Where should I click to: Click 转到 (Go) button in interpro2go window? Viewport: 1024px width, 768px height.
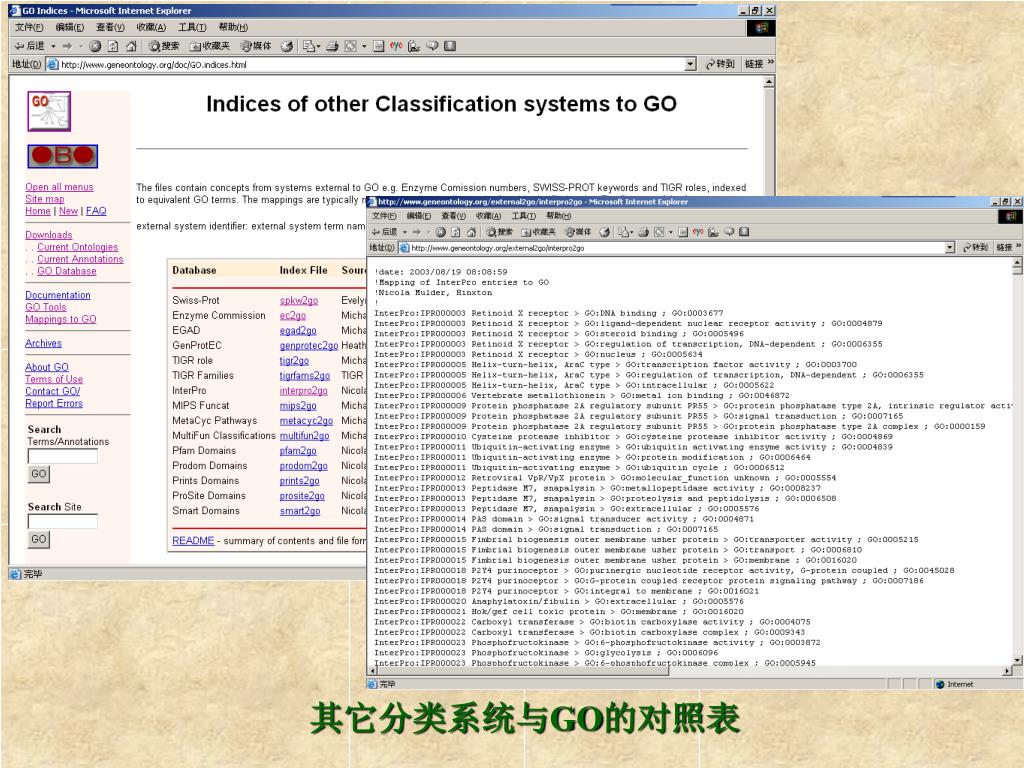[x=976, y=248]
